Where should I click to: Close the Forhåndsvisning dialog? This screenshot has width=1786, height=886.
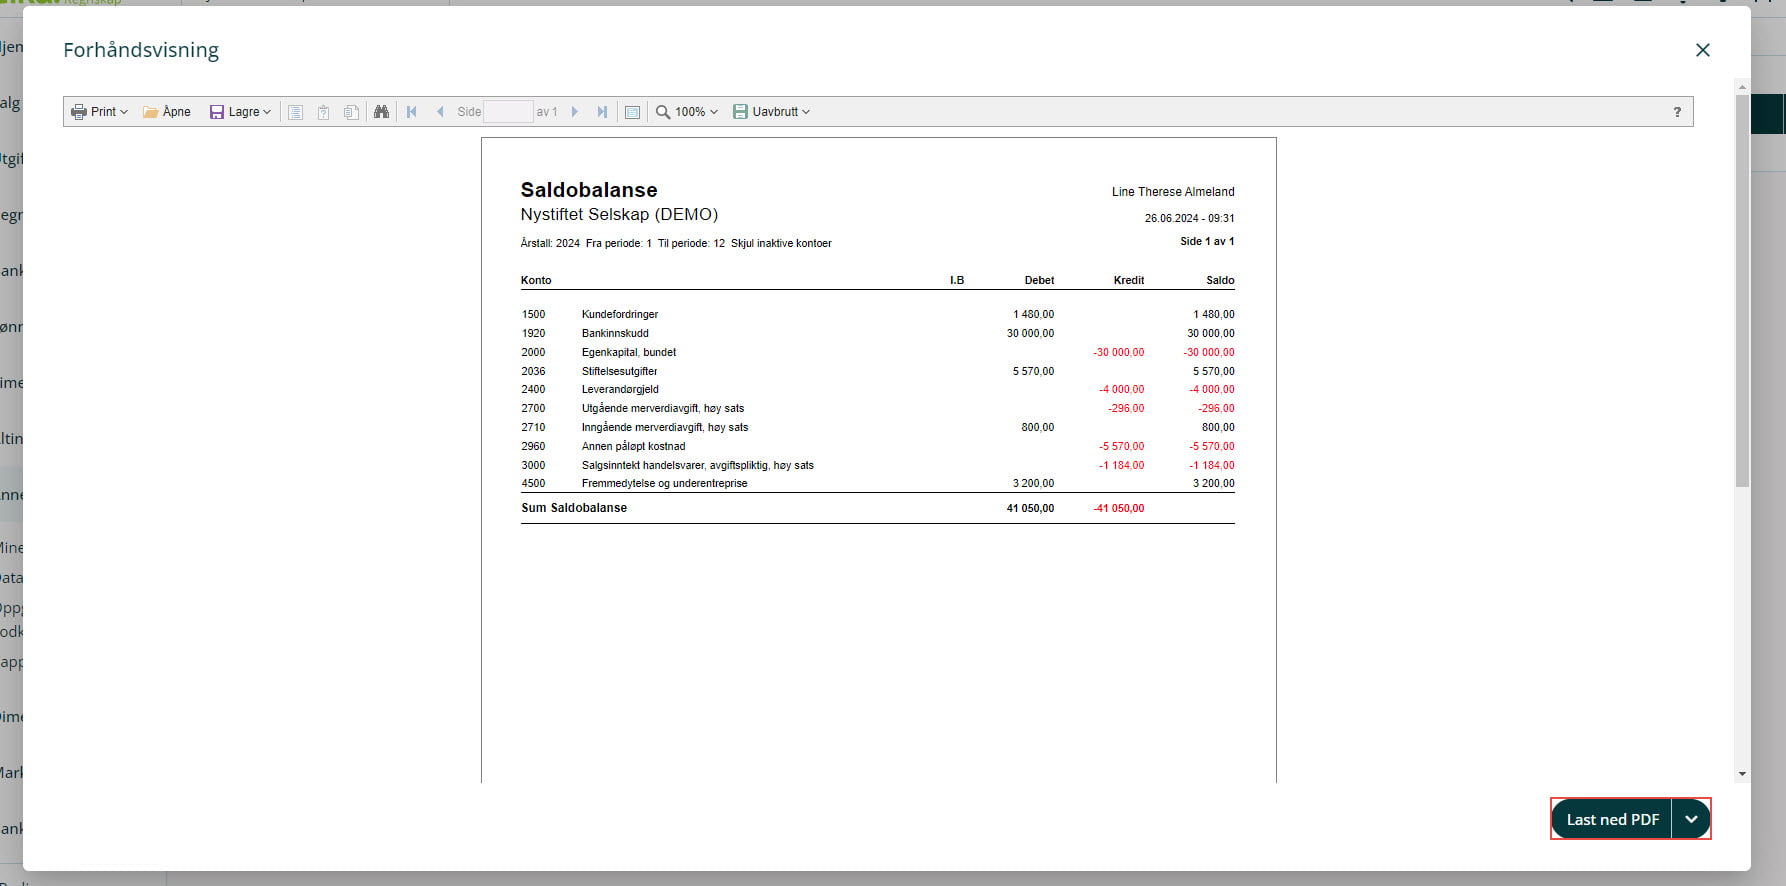pos(1702,50)
